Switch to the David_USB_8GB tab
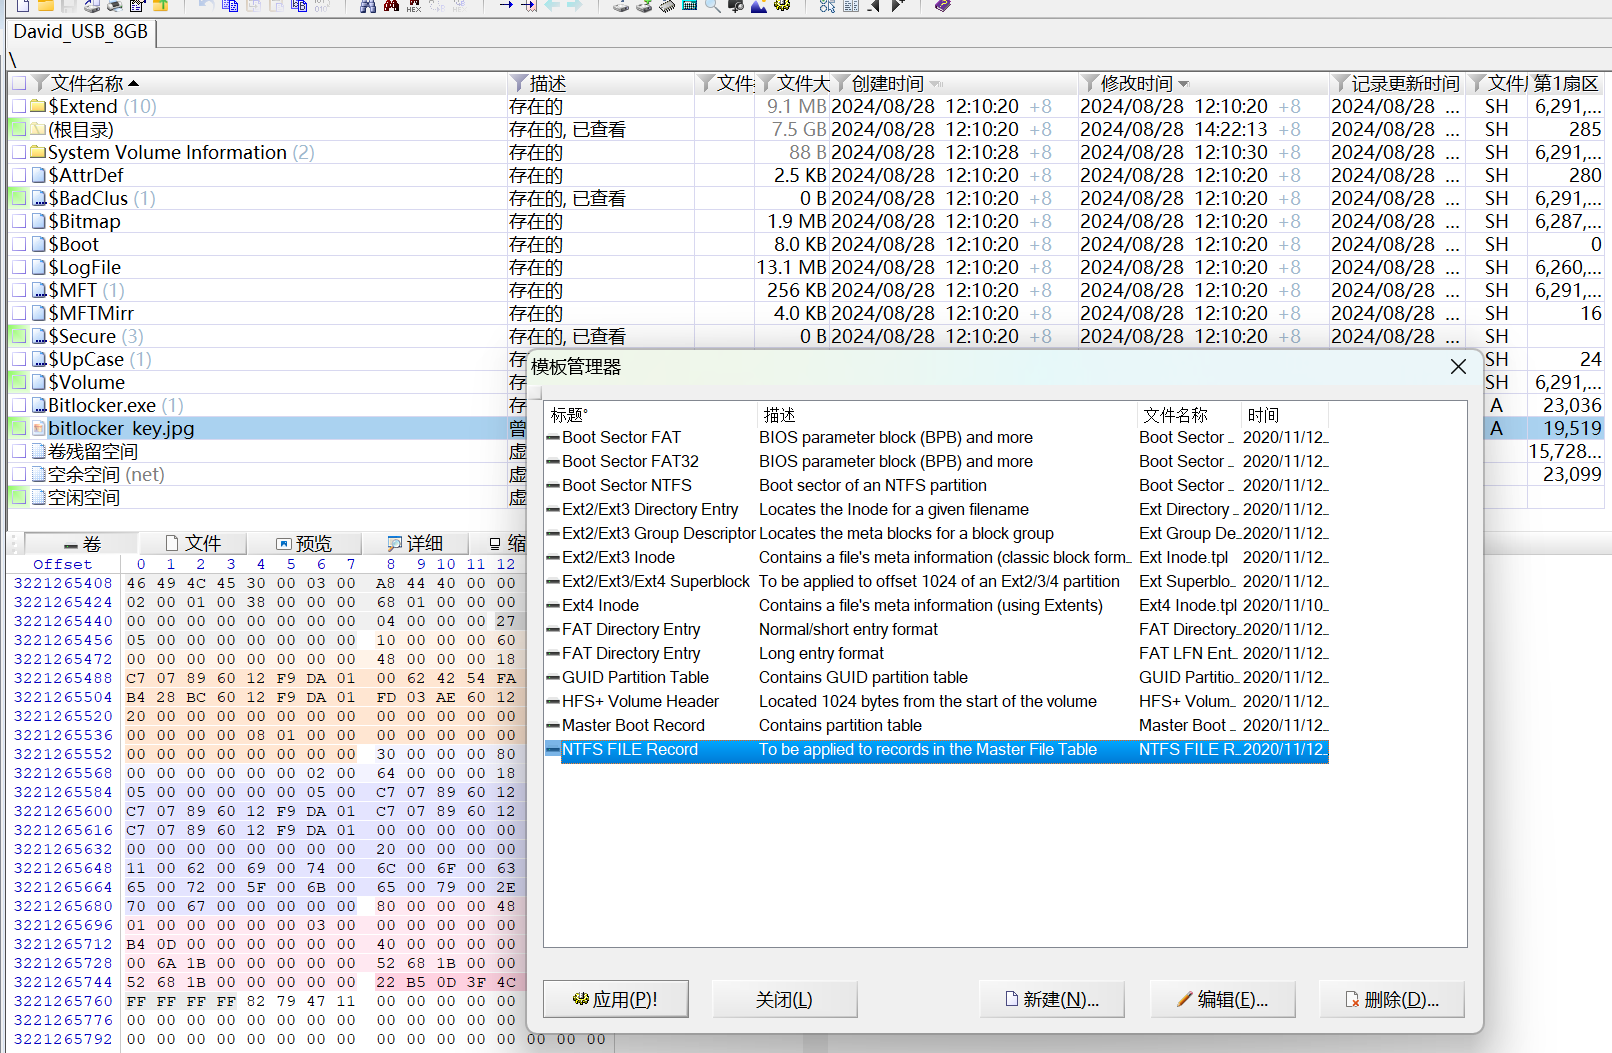The image size is (1612, 1053). click(x=81, y=31)
